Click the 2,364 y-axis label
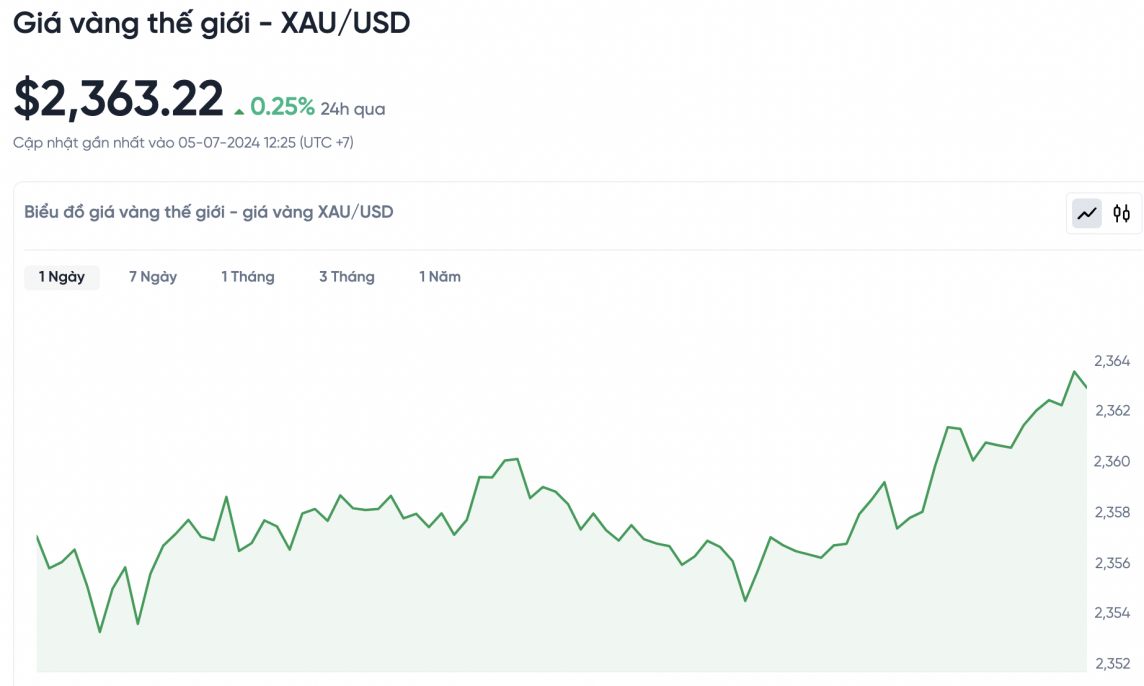1144x686 pixels. [x=1112, y=361]
